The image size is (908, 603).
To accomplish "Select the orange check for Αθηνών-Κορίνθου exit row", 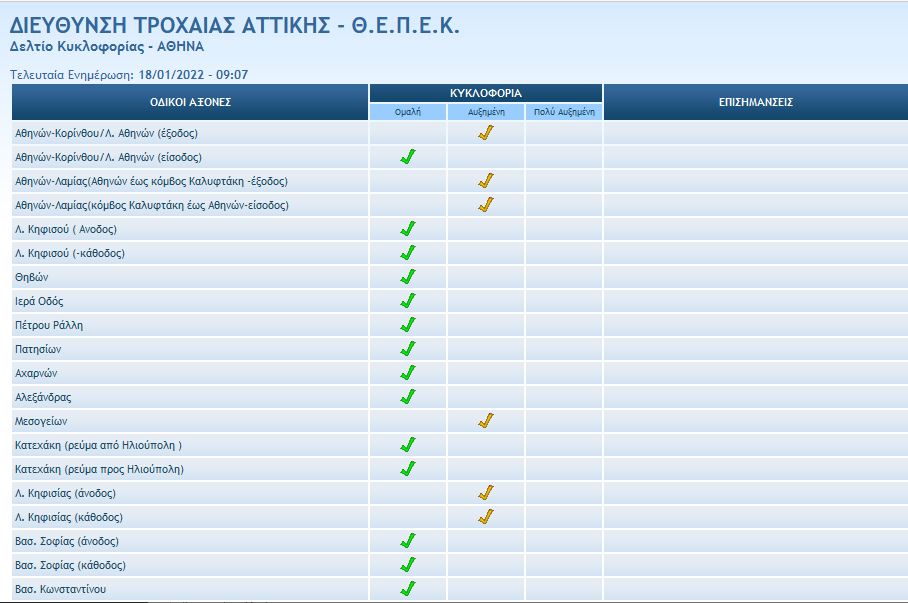I will click(485, 131).
